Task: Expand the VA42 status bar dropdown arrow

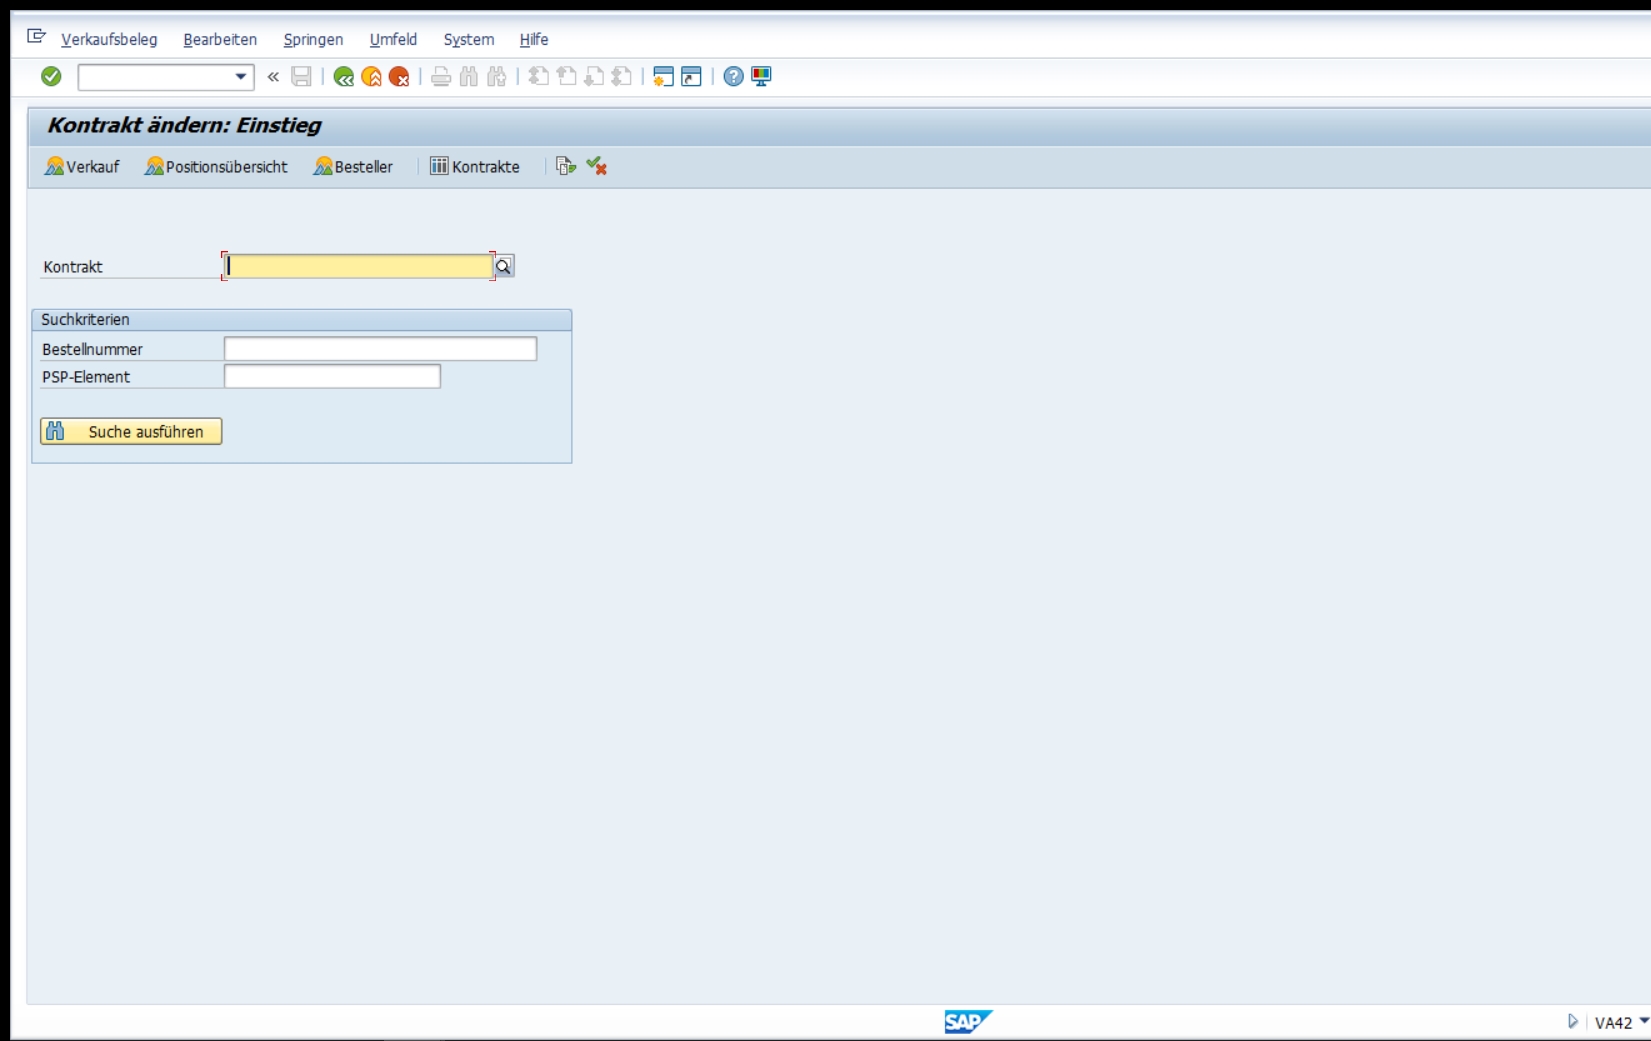Action: tap(1644, 1021)
